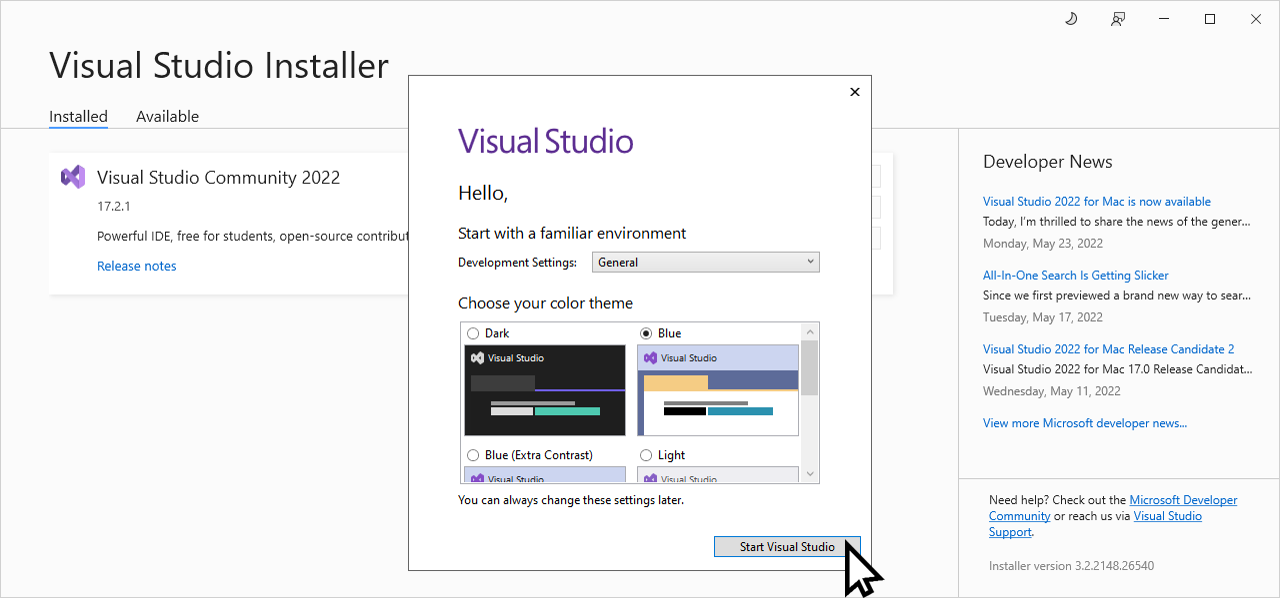Image resolution: width=1280 pixels, height=598 pixels.
Task: Maximize the Visual Studio Installer window
Action: click(x=1210, y=19)
